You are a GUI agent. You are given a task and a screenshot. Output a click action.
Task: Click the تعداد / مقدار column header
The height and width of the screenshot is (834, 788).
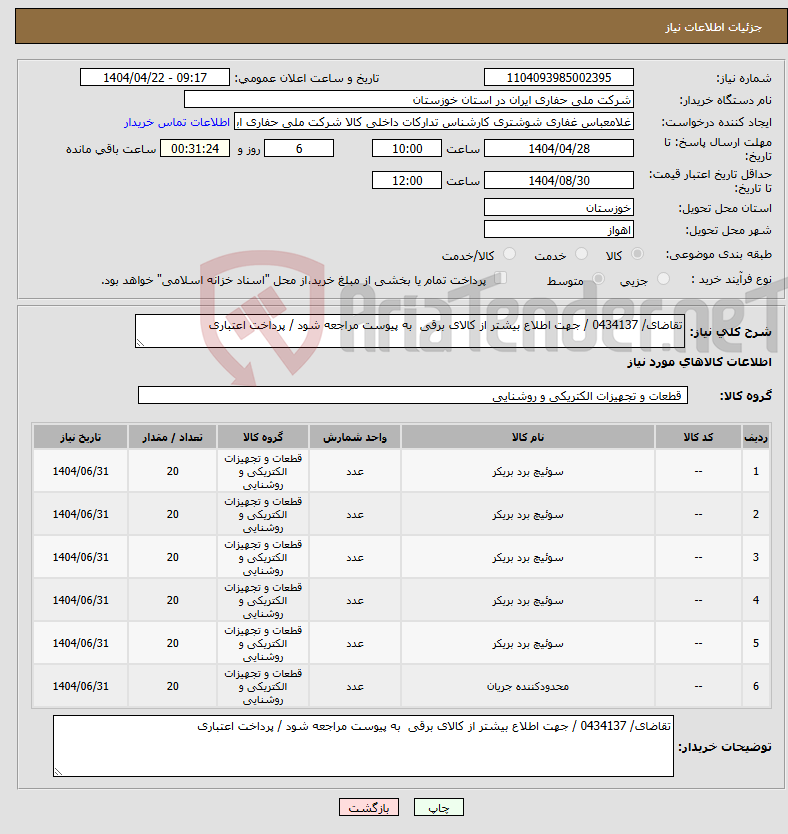172,437
